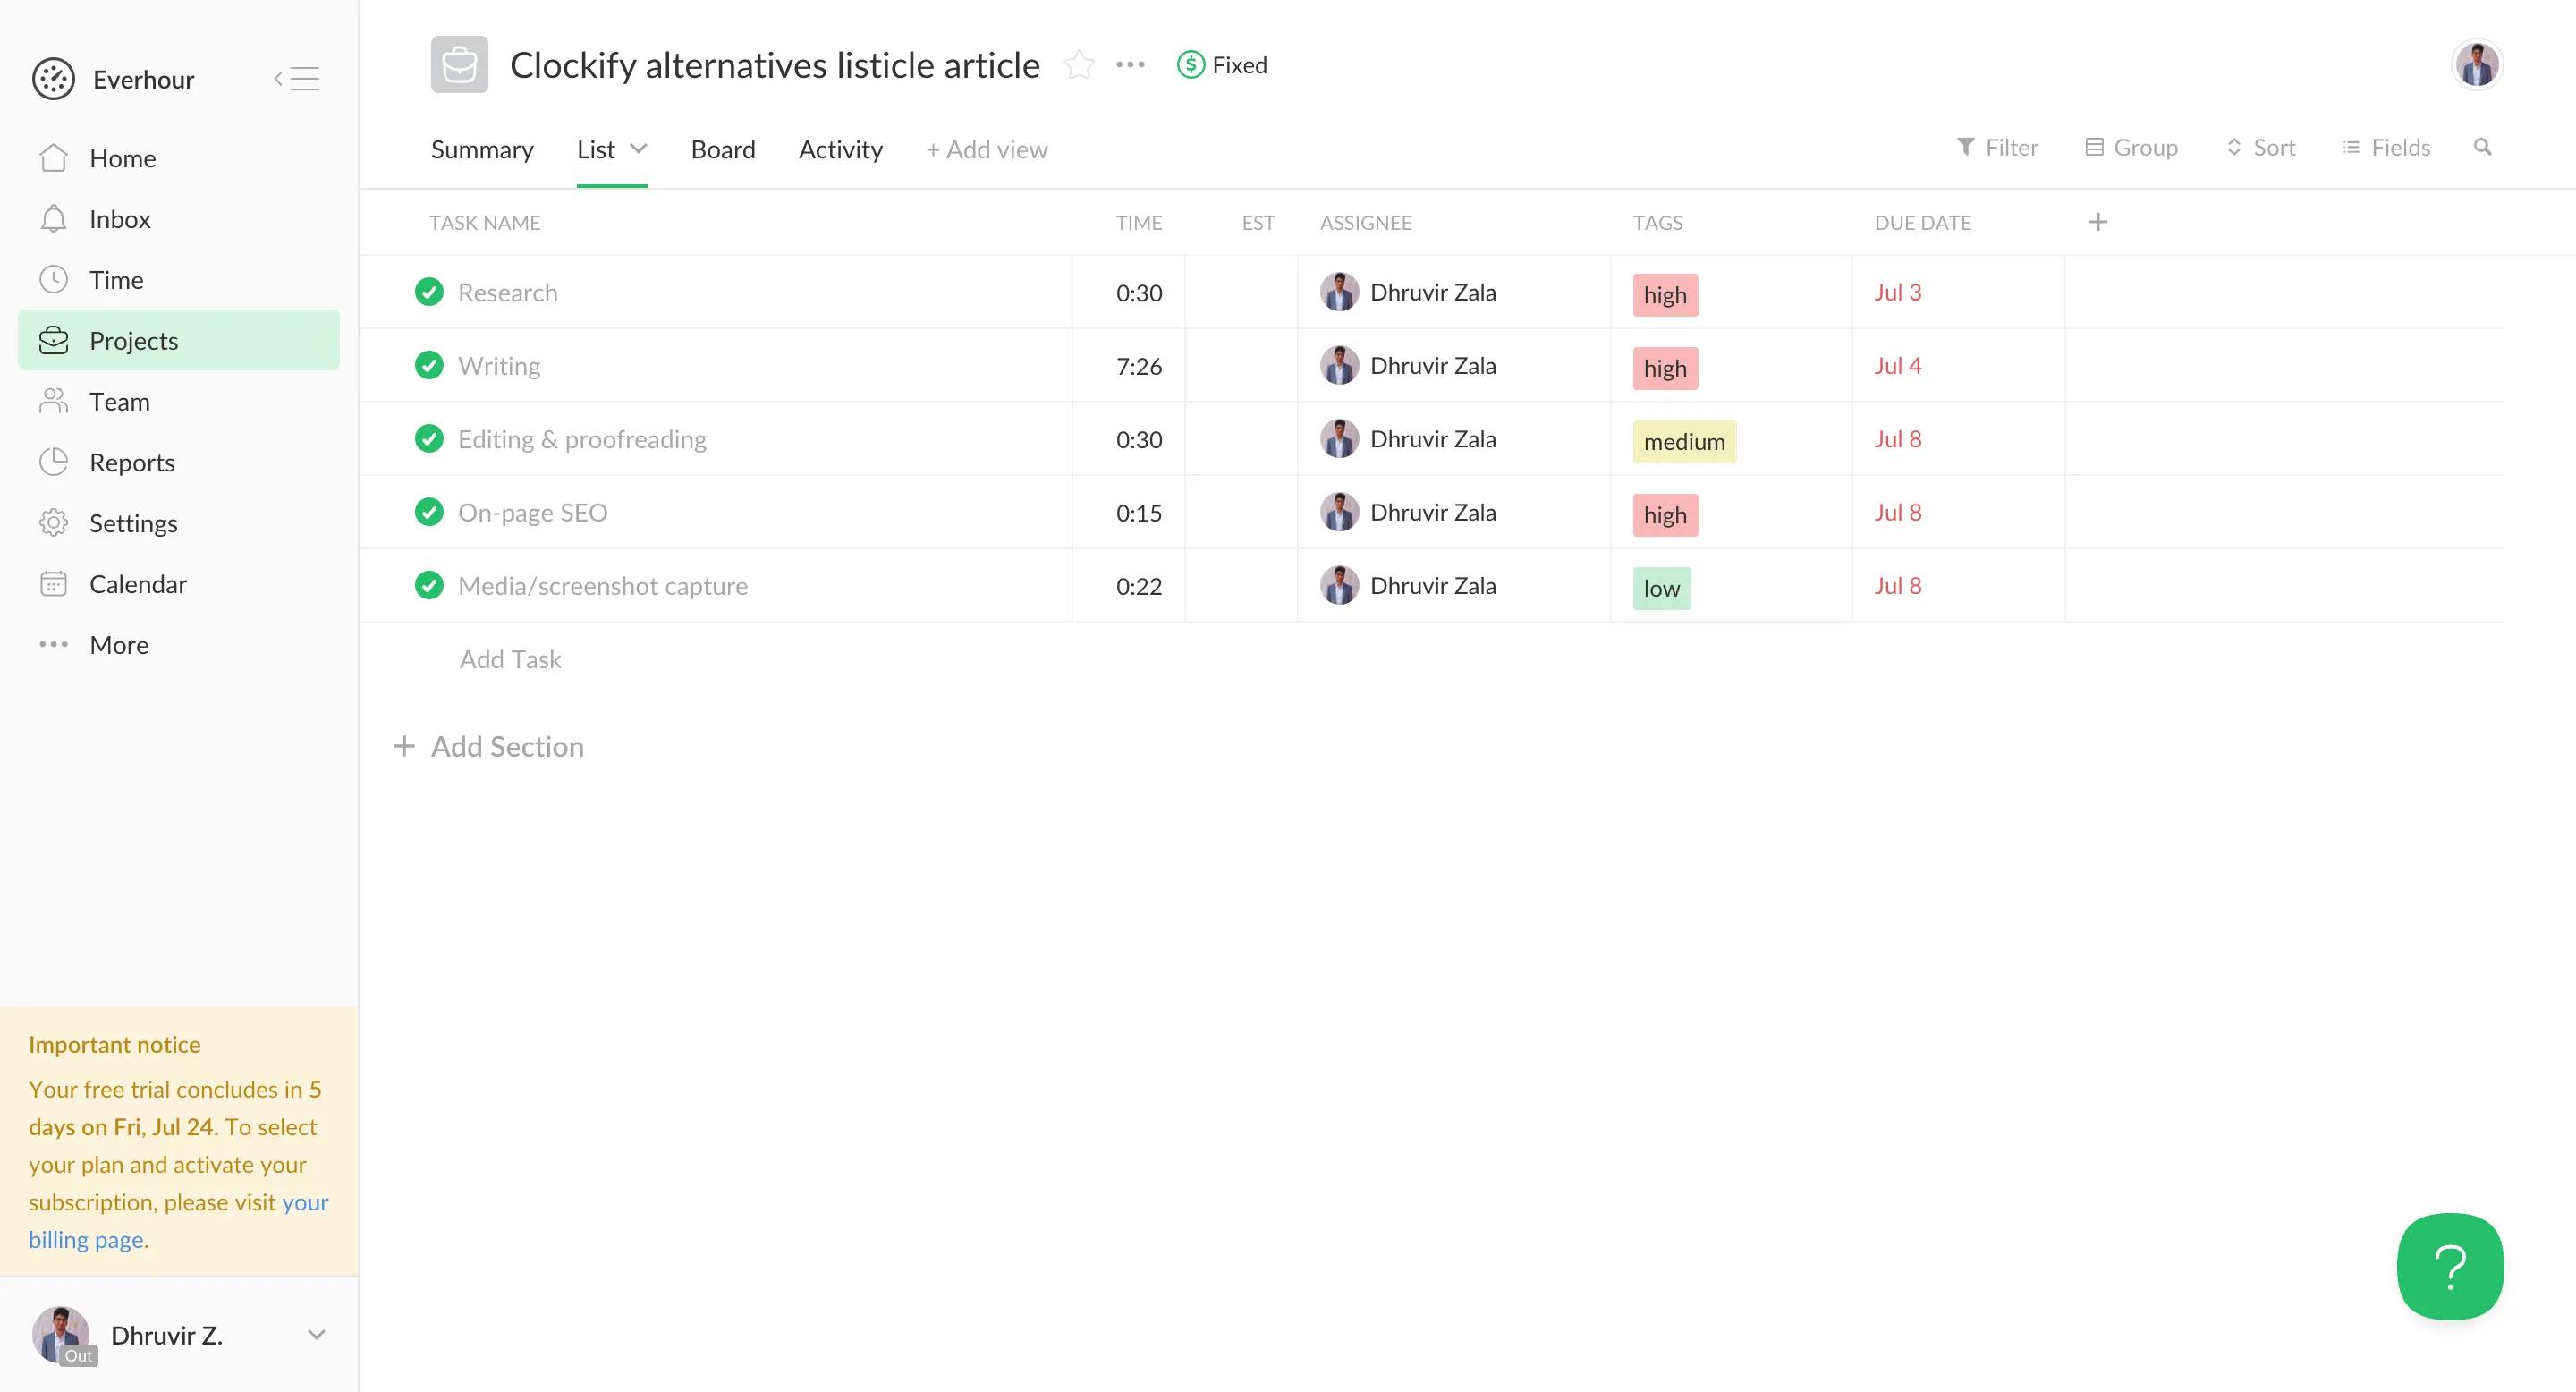Viewport: 2576px width, 1392px height.
Task: Click the Time clock icon
Action: coord(53,280)
